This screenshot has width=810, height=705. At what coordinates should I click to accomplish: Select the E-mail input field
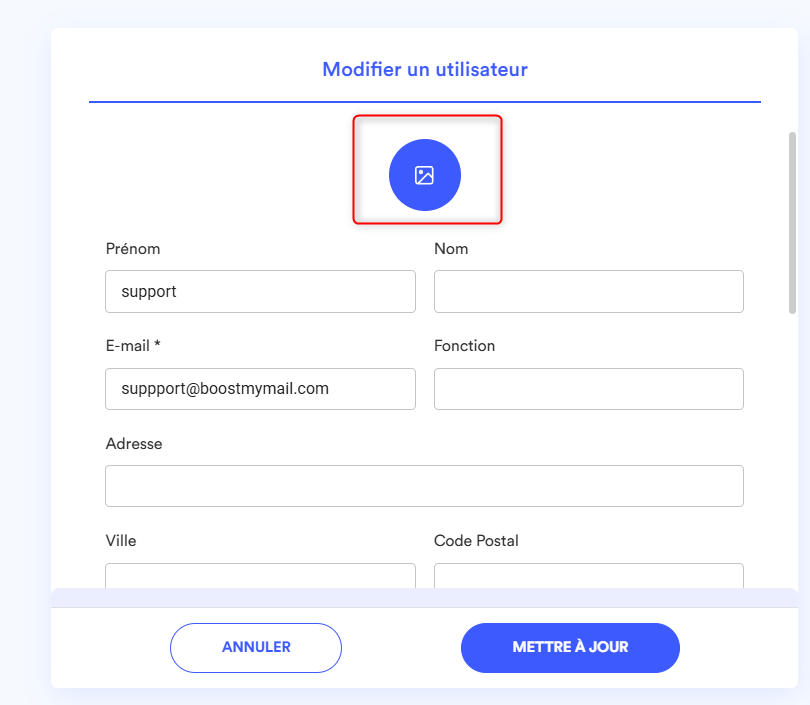[260, 389]
